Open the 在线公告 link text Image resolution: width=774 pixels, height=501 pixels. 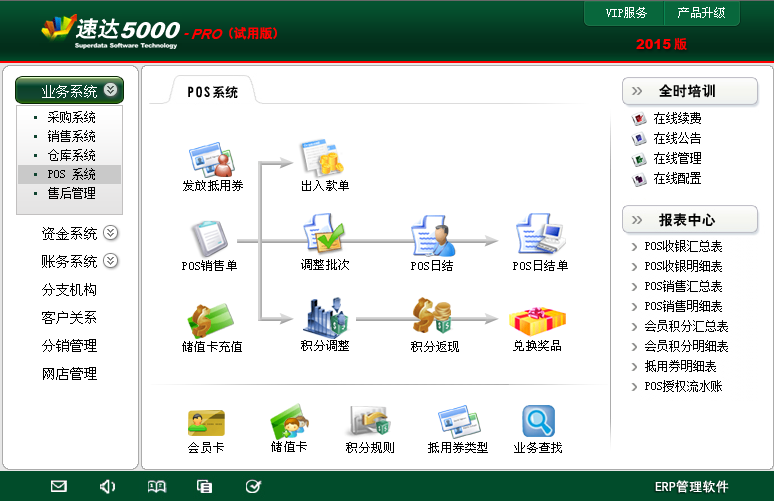(x=677, y=138)
